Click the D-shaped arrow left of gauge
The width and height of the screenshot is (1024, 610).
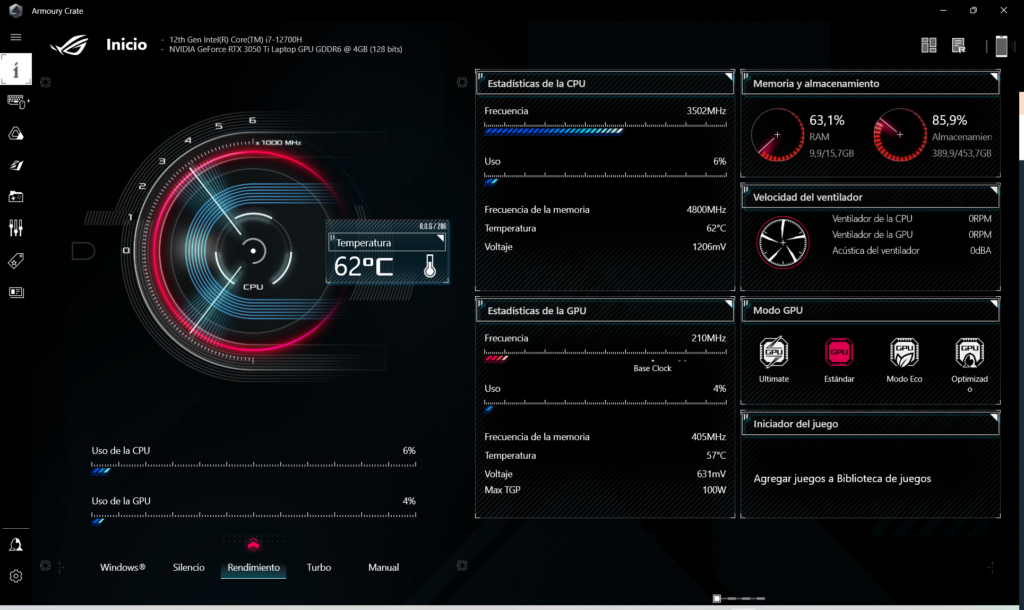click(x=83, y=251)
